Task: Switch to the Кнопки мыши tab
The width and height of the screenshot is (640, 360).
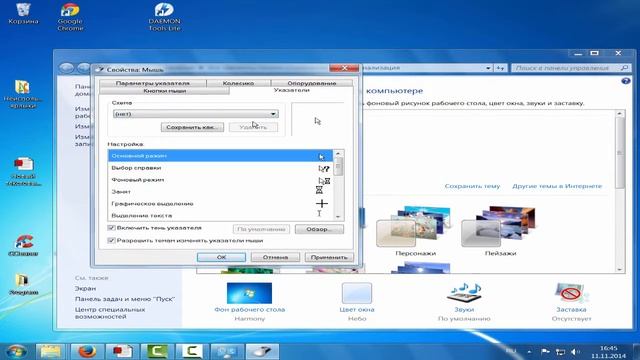Action: (164, 91)
